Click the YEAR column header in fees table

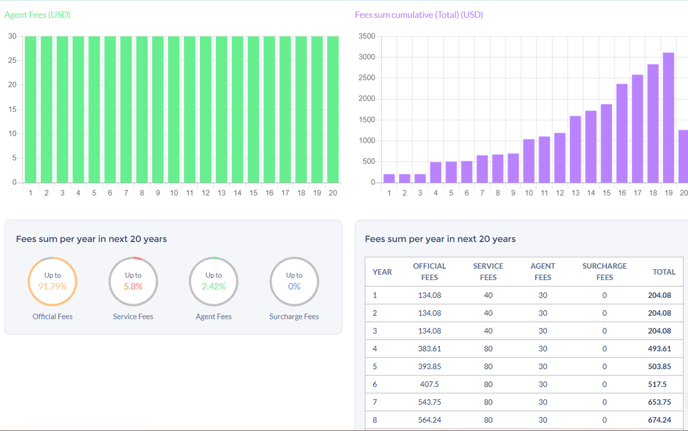[382, 271]
